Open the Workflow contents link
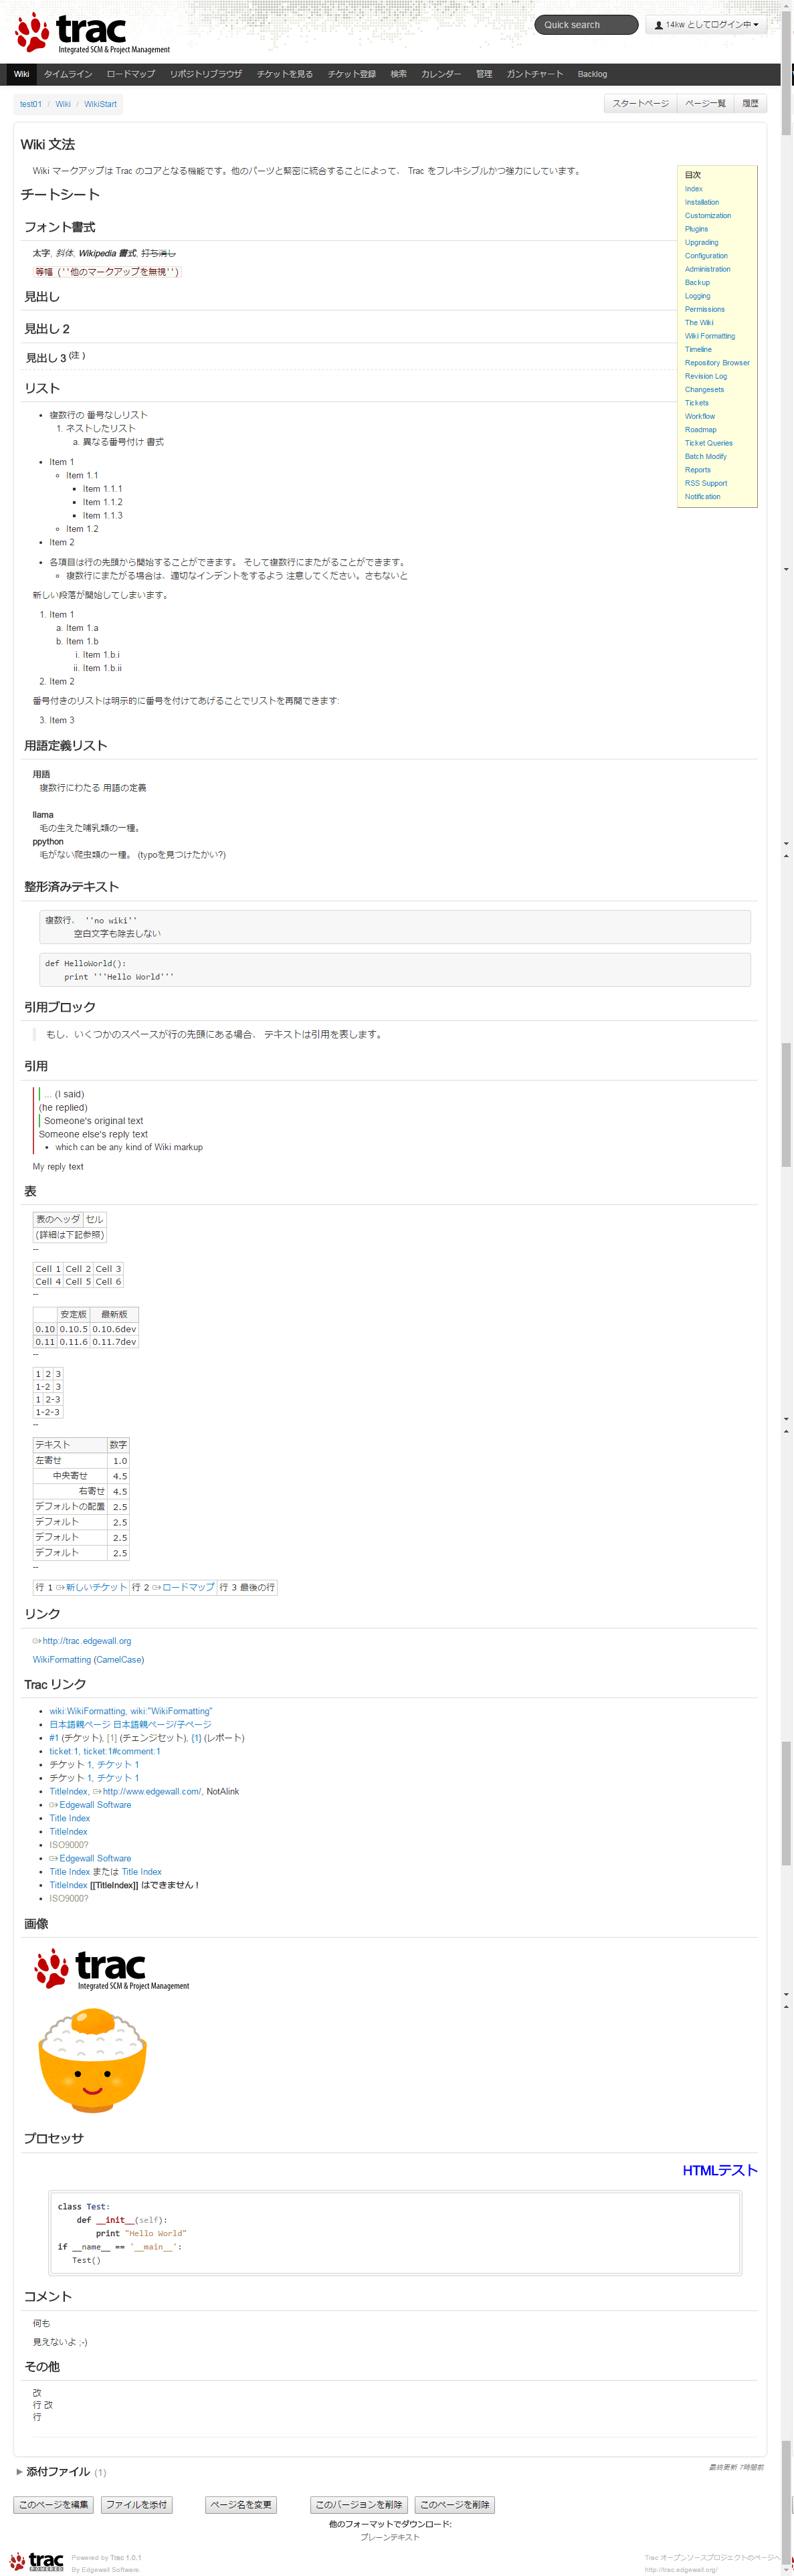The image size is (794, 2576). pyautogui.click(x=699, y=416)
